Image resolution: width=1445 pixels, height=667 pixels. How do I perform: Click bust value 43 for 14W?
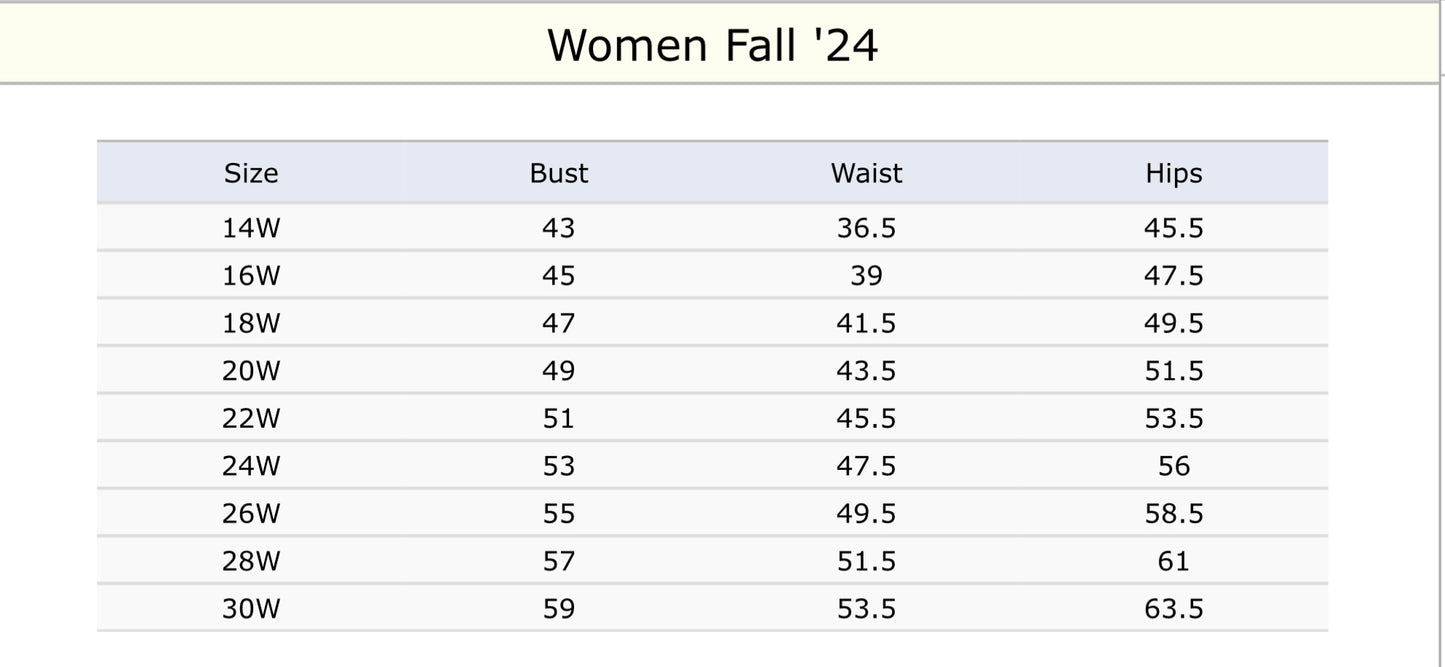(x=559, y=228)
